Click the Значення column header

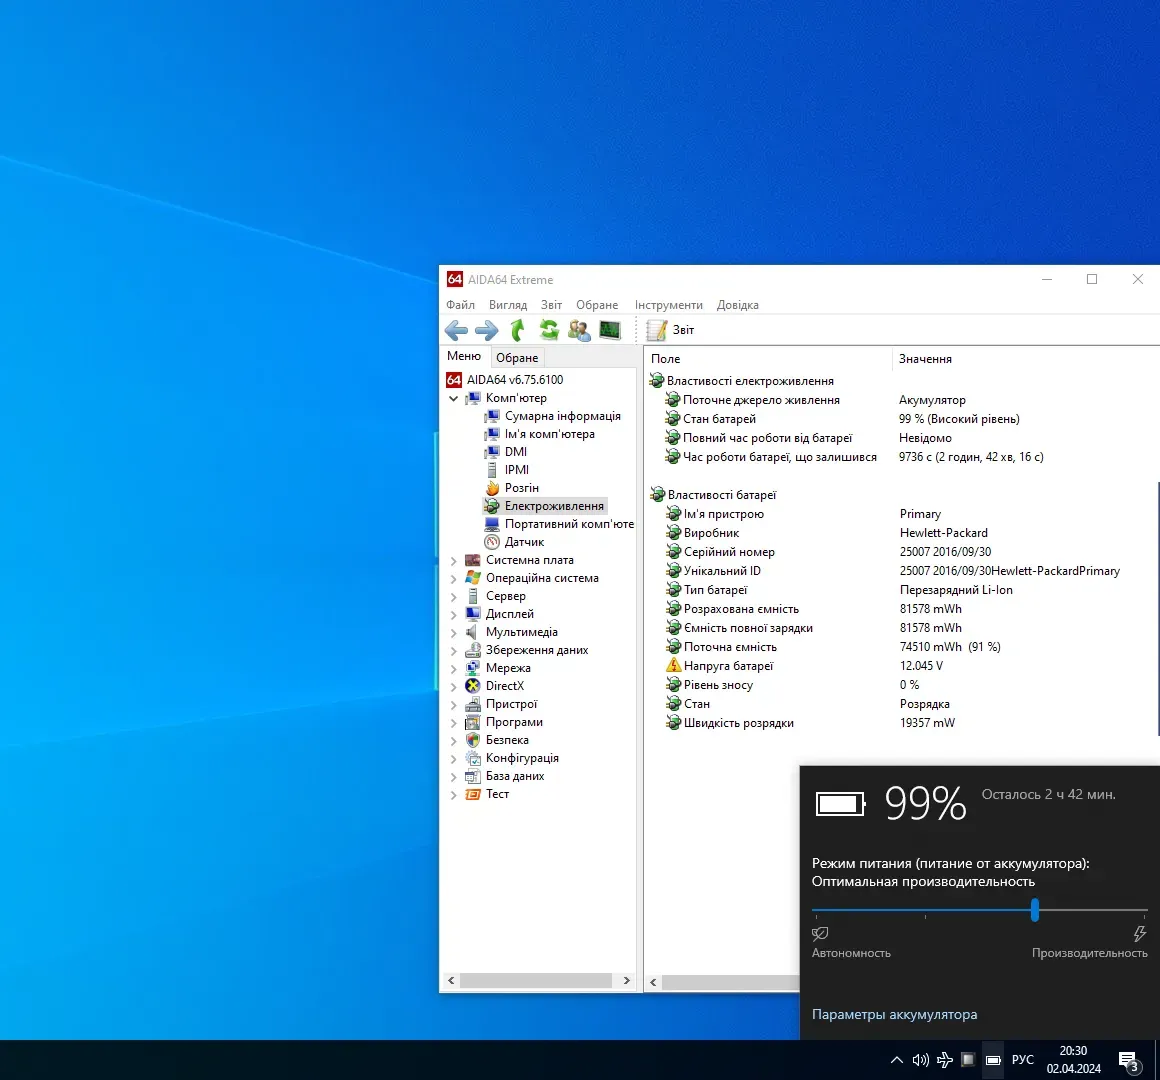pos(925,359)
